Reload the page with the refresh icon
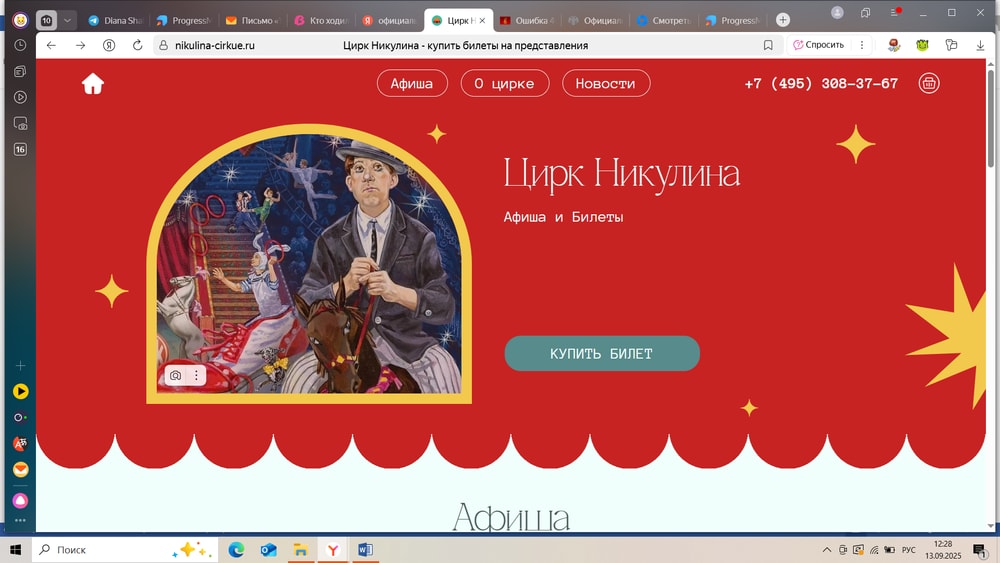1000x563 pixels. (x=137, y=45)
